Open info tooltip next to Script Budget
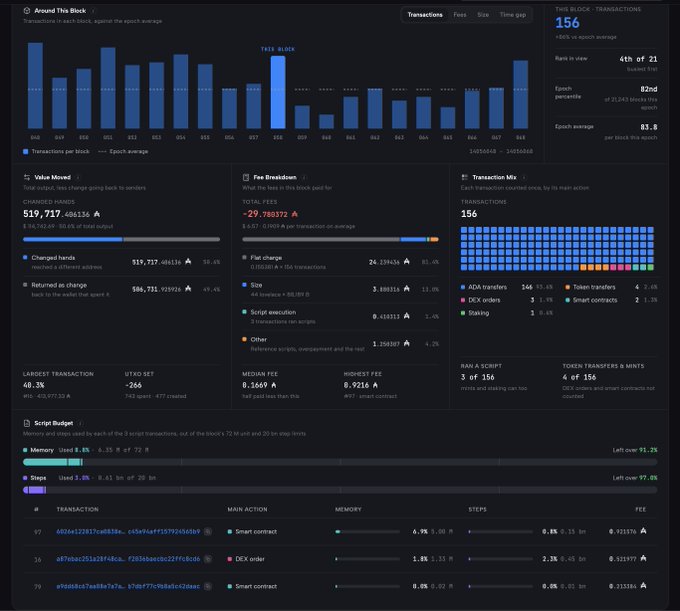 [x=81, y=423]
